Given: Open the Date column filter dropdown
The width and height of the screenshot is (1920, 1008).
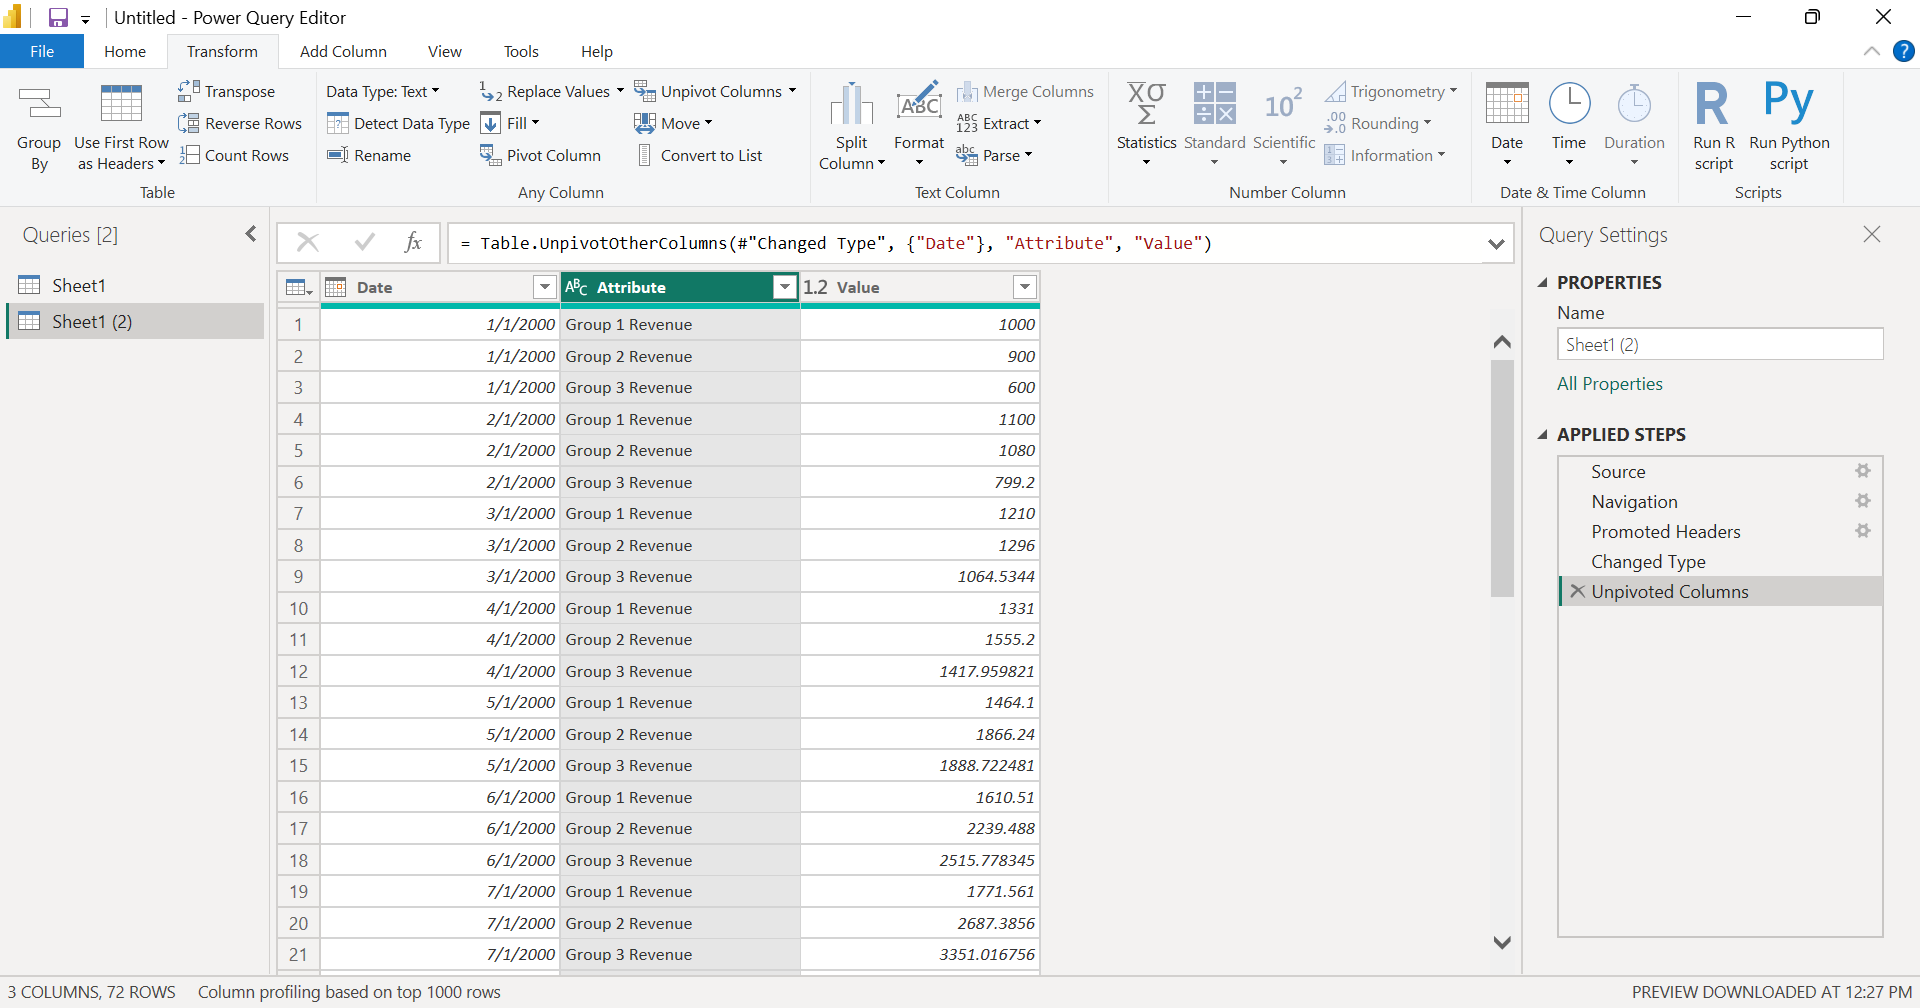Looking at the screenshot, I should 544,287.
